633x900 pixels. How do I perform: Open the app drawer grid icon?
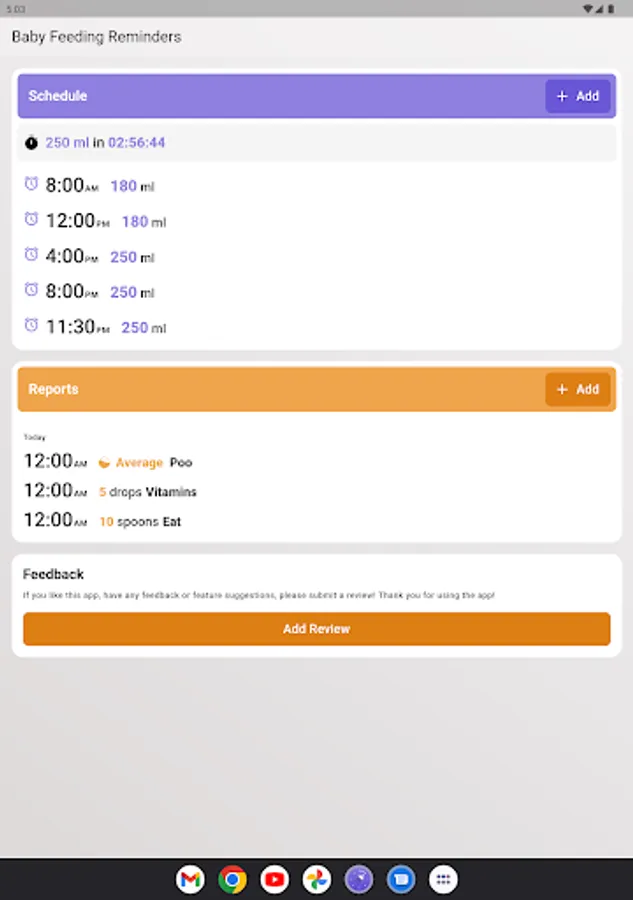pos(443,879)
